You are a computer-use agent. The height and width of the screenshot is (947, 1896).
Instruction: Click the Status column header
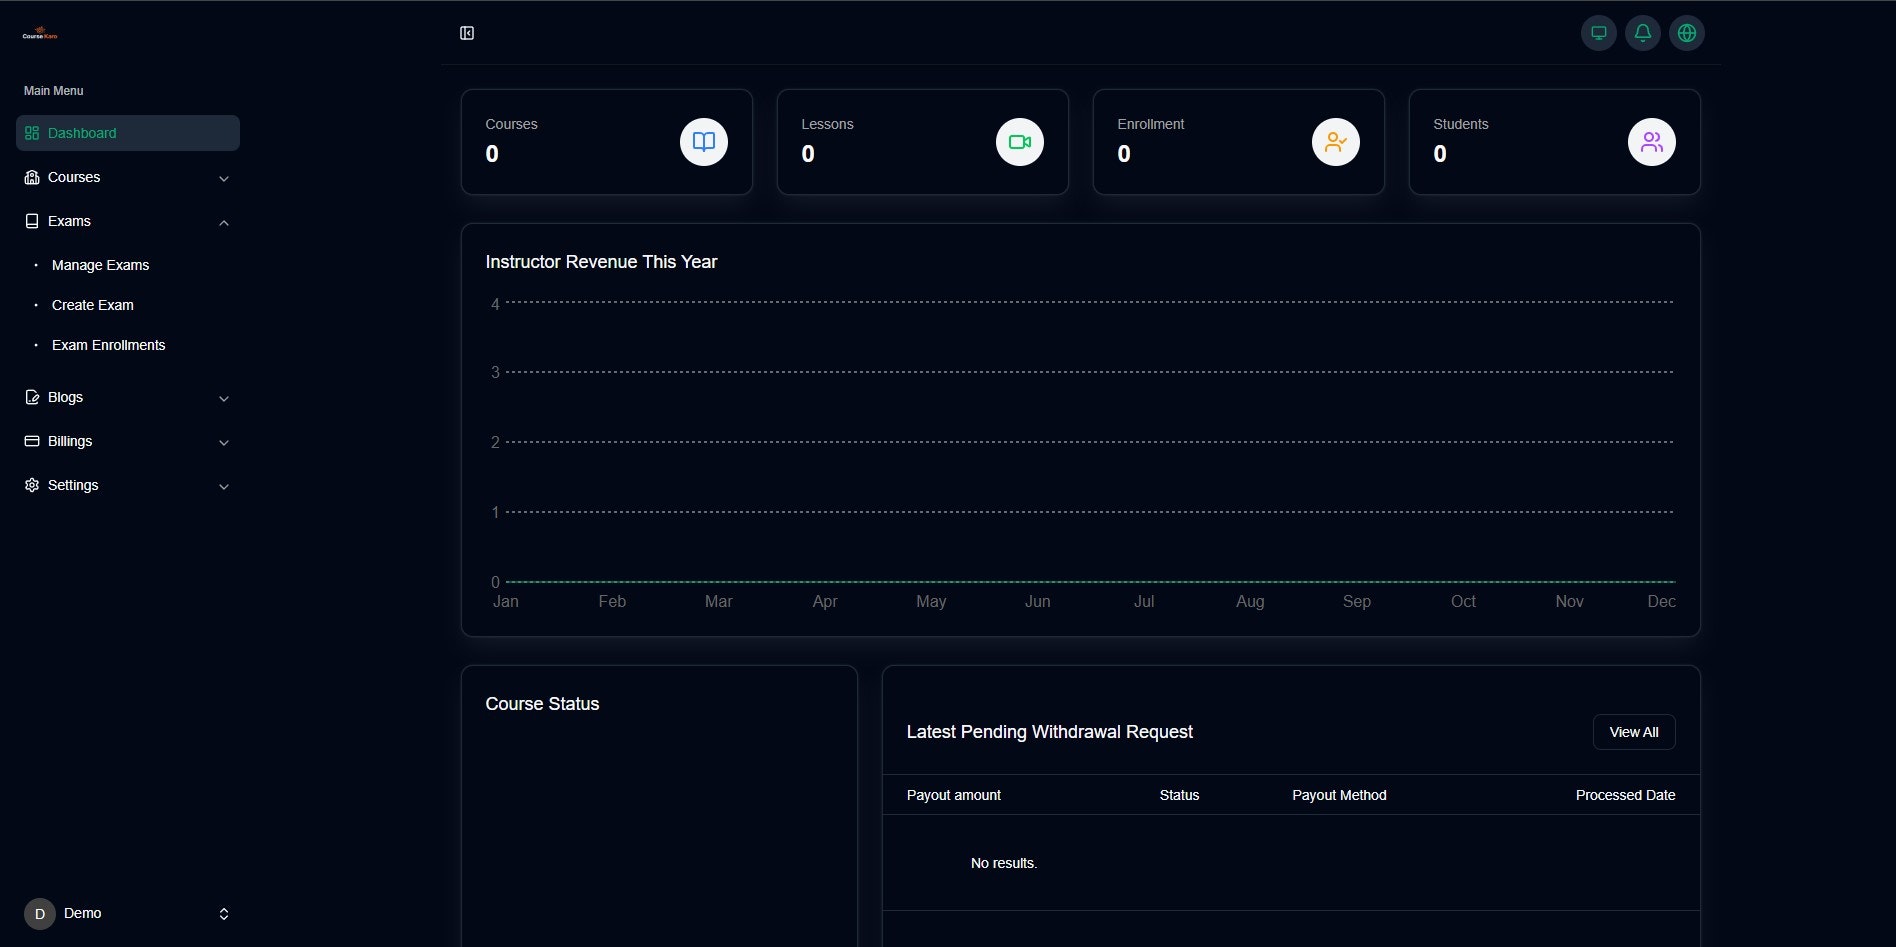[x=1179, y=795]
